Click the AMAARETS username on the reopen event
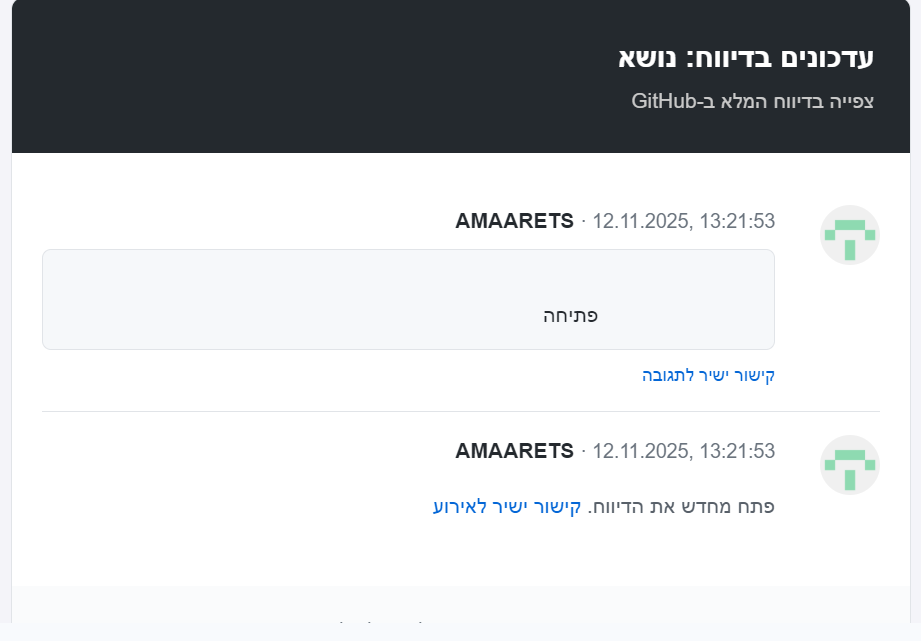The image size is (921, 641). click(x=514, y=451)
